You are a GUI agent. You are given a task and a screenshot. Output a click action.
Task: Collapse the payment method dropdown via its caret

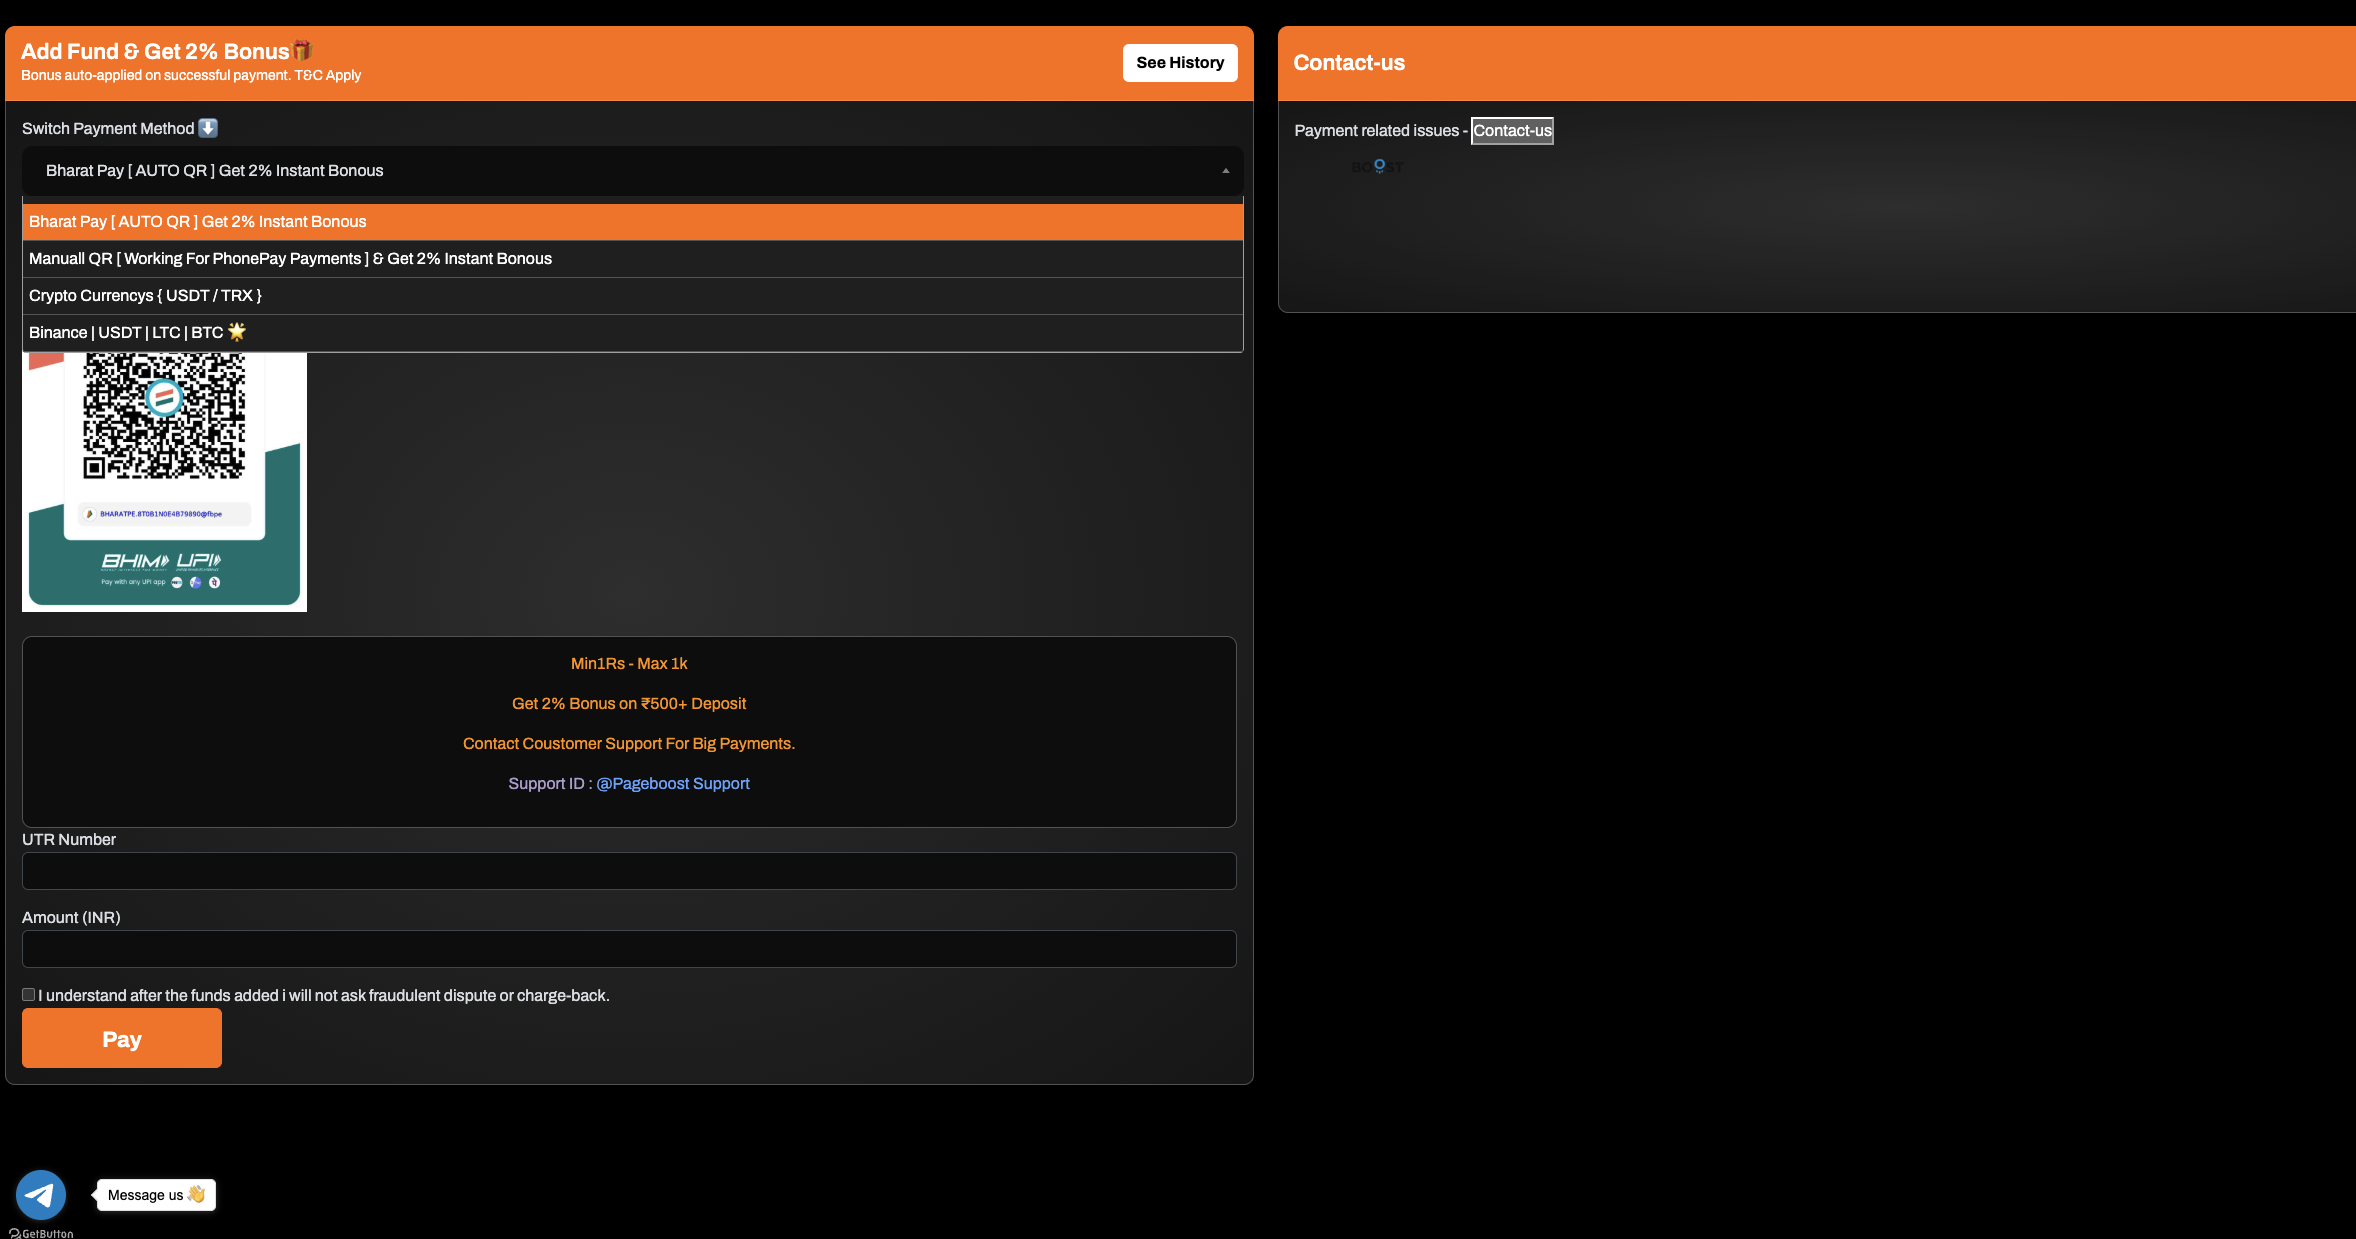(x=1224, y=171)
